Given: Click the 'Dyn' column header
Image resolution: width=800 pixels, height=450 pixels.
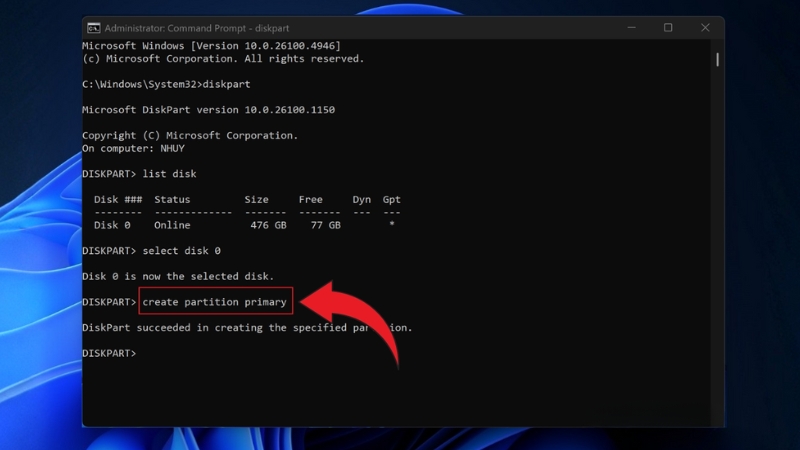Looking at the screenshot, I should (x=361, y=200).
